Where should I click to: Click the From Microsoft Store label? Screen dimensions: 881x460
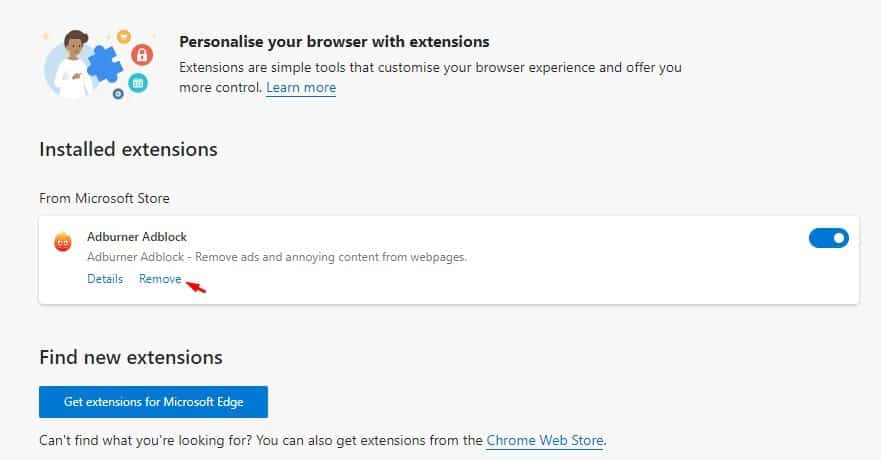point(105,198)
